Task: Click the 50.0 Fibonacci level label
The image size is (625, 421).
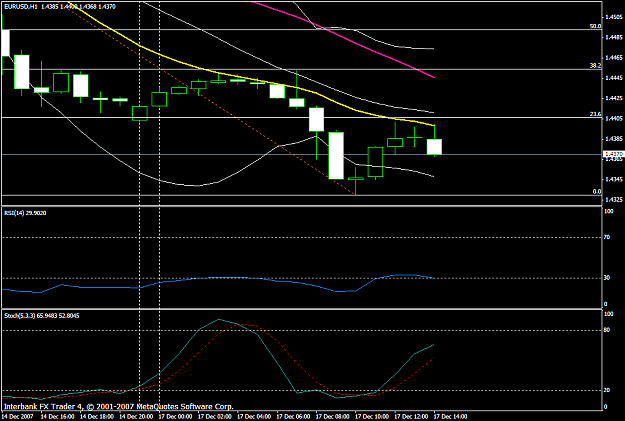Action: (596, 26)
